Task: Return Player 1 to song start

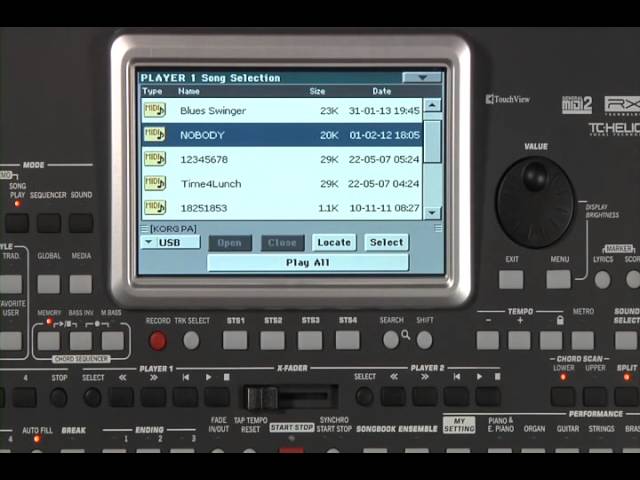Action: pyautogui.click(x=185, y=397)
